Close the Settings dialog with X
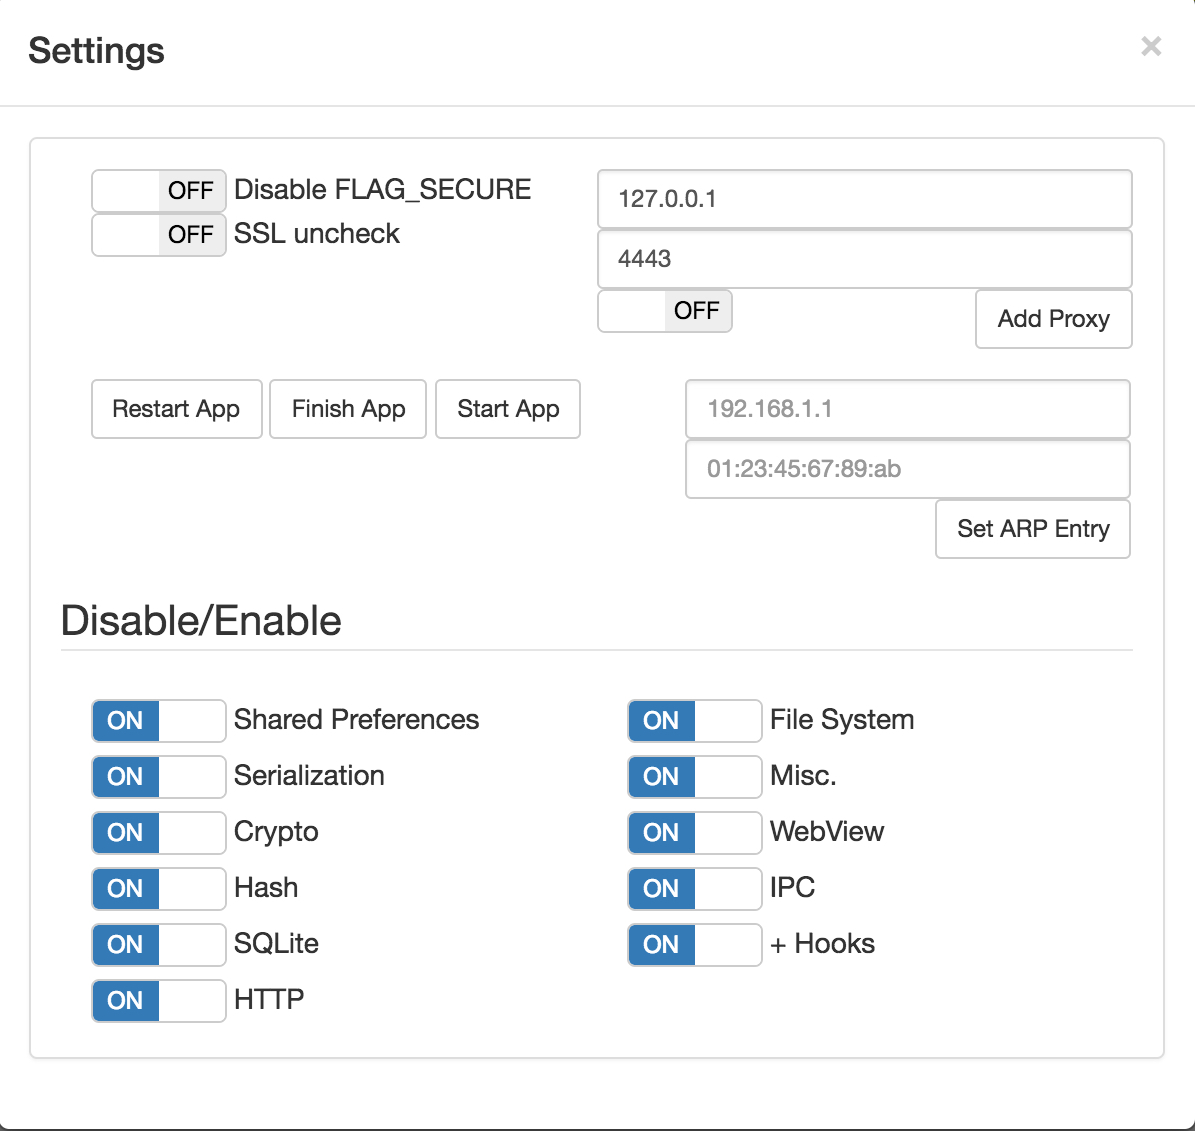This screenshot has width=1195, height=1131. pyautogui.click(x=1151, y=46)
